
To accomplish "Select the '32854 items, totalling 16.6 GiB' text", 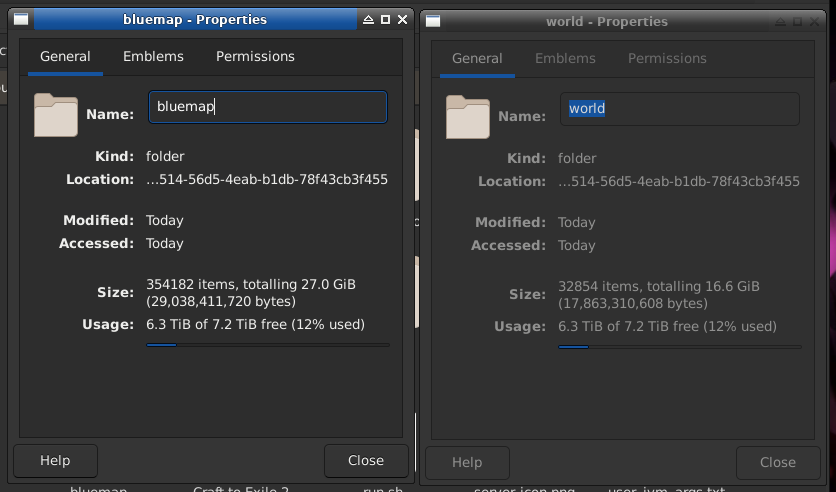I will [658, 286].
